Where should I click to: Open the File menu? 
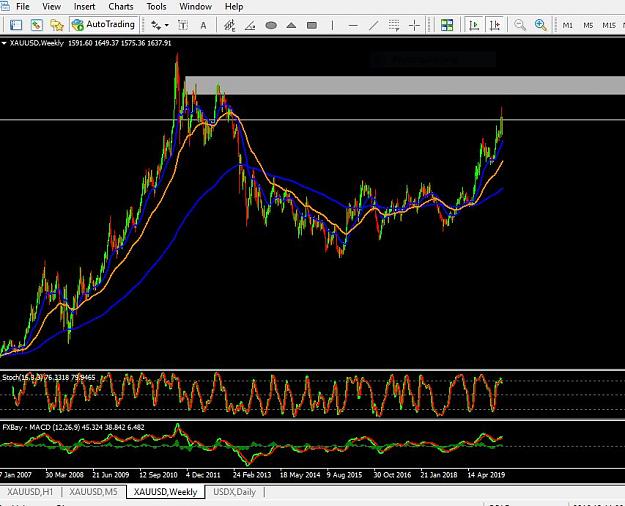23,7
